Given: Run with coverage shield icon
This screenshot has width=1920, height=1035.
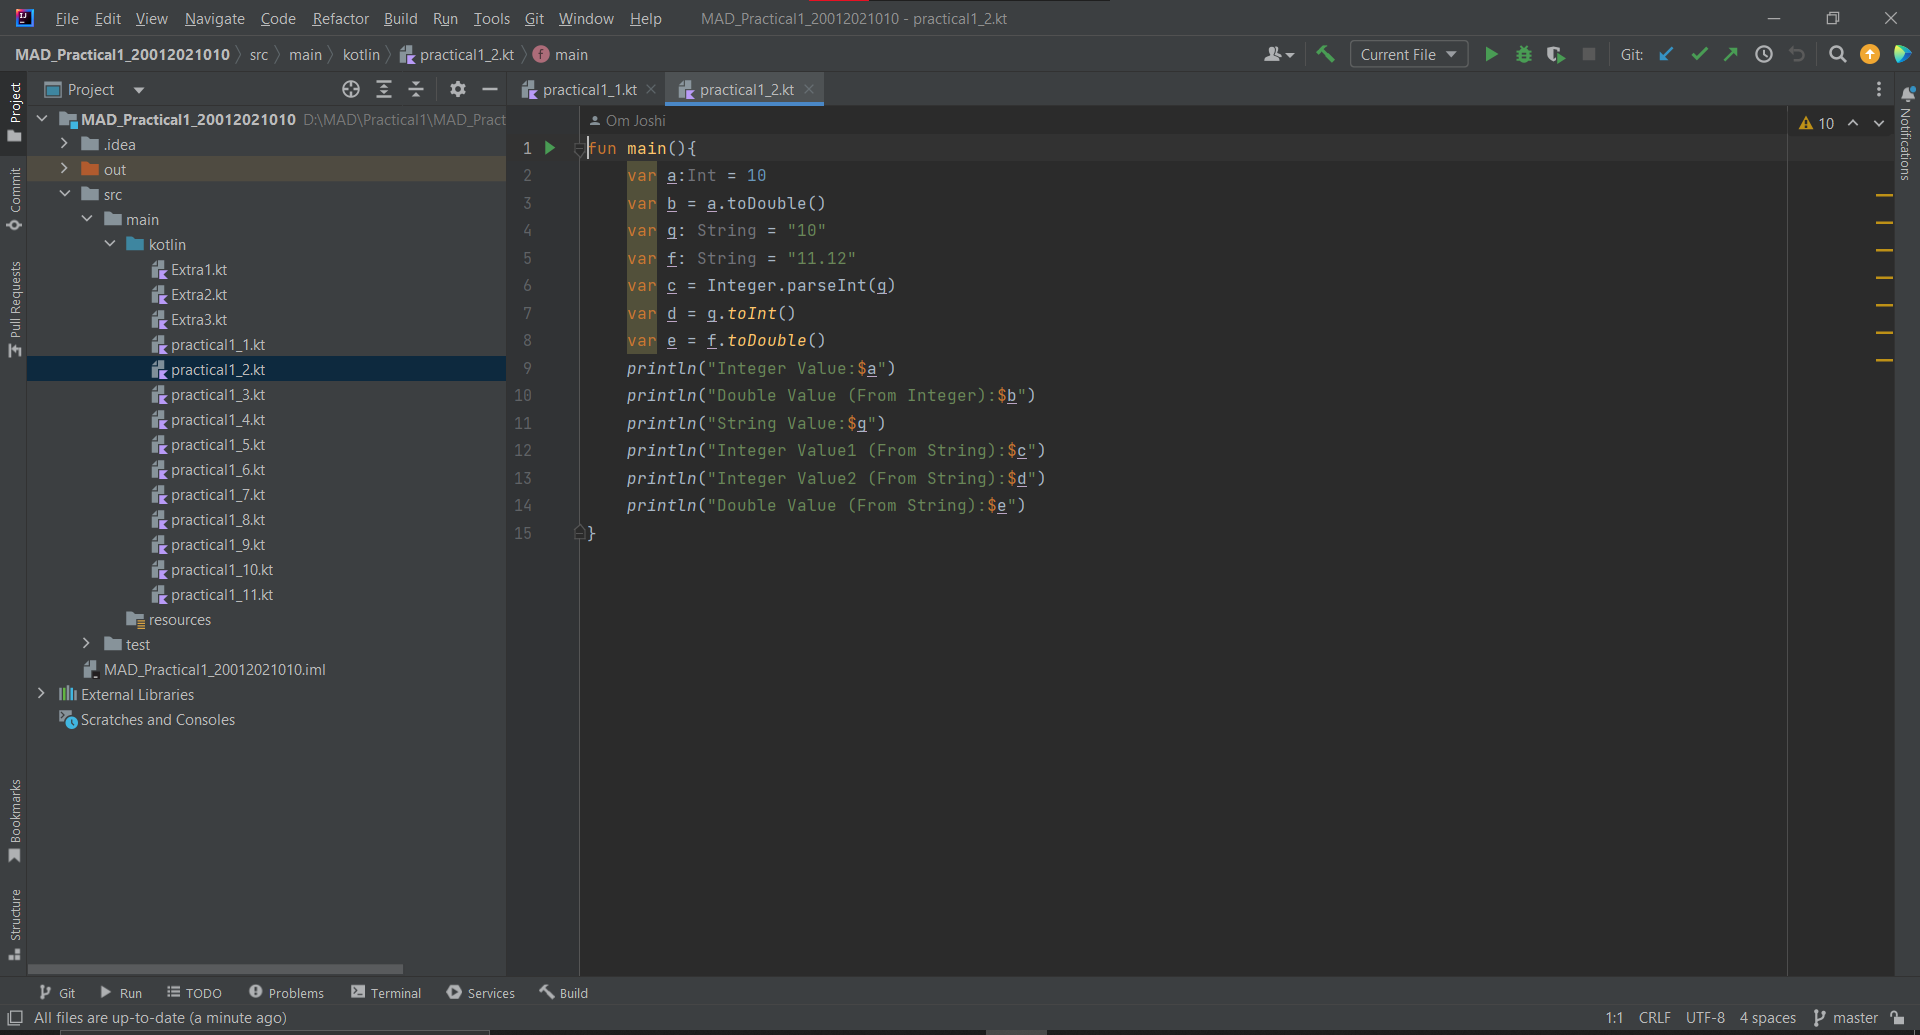Looking at the screenshot, I should [x=1555, y=54].
